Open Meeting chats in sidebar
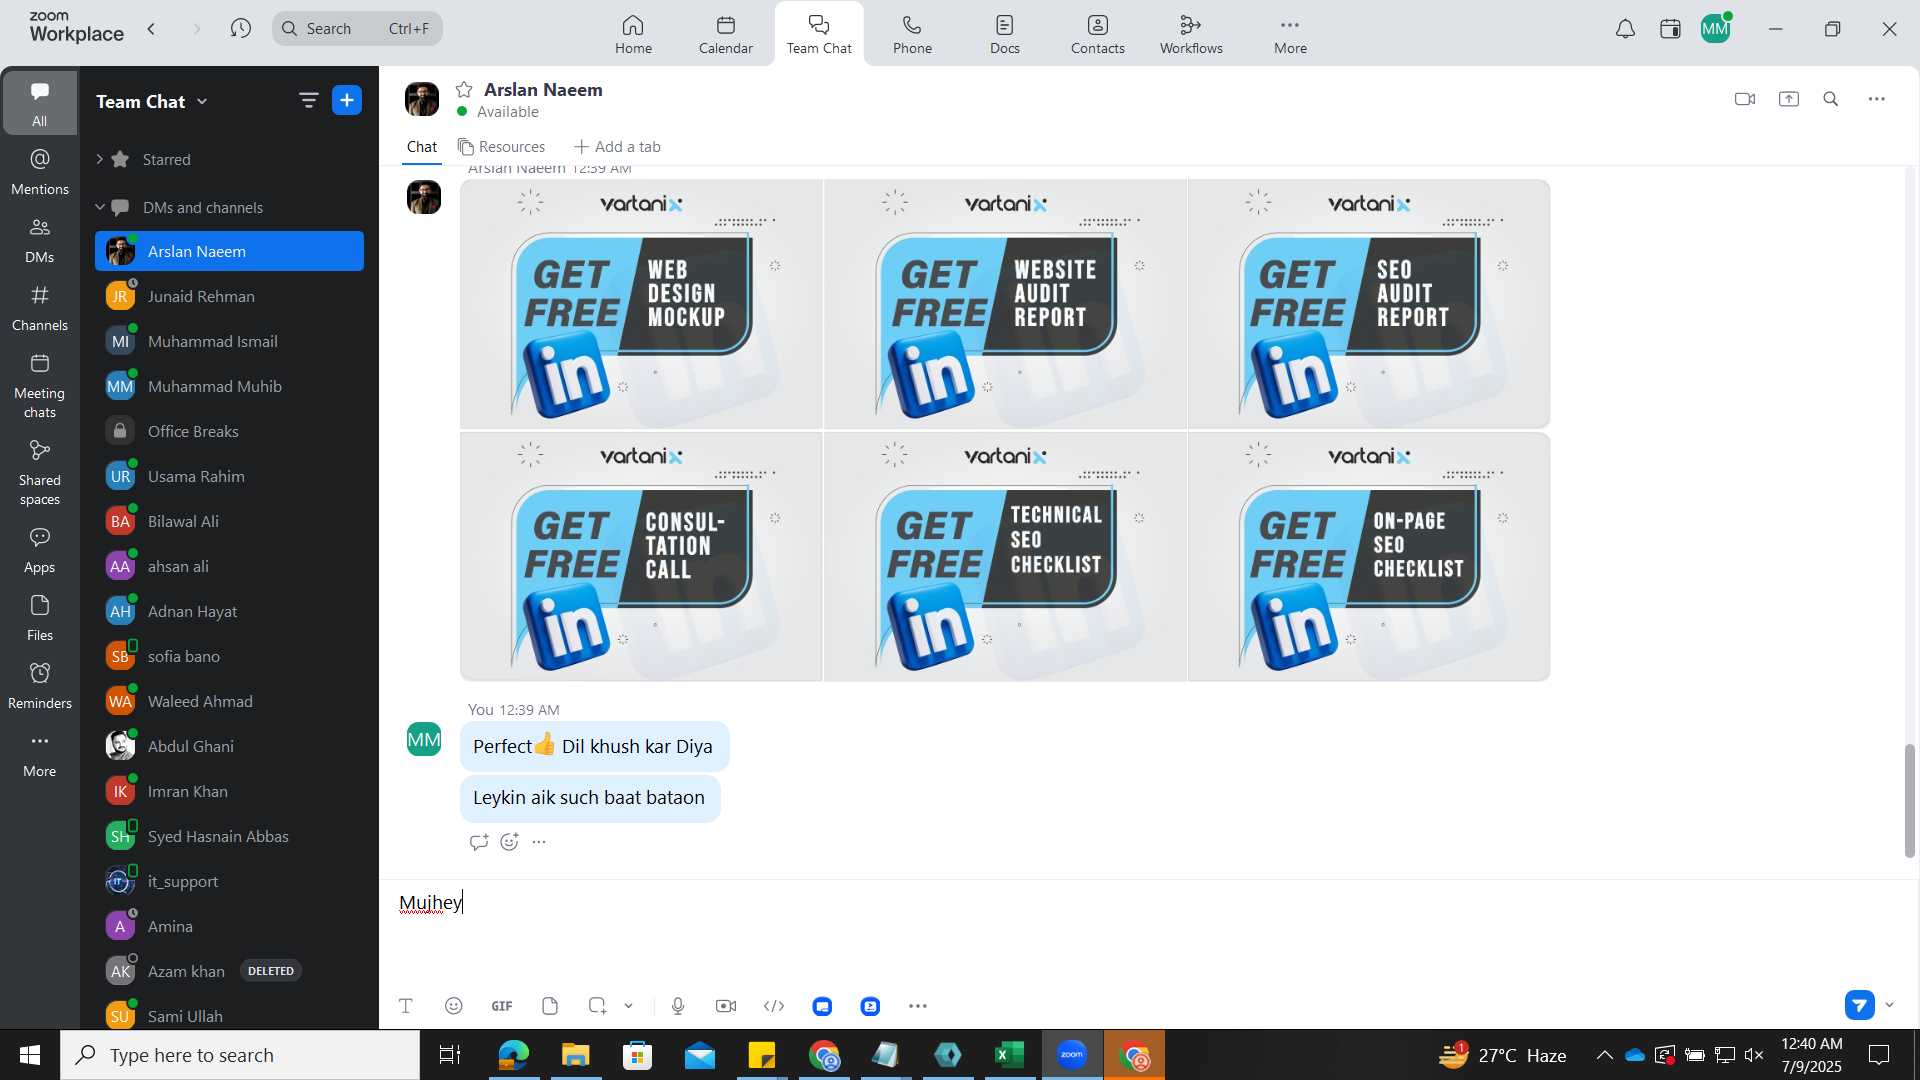This screenshot has width=1920, height=1080. (x=40, y=386)
